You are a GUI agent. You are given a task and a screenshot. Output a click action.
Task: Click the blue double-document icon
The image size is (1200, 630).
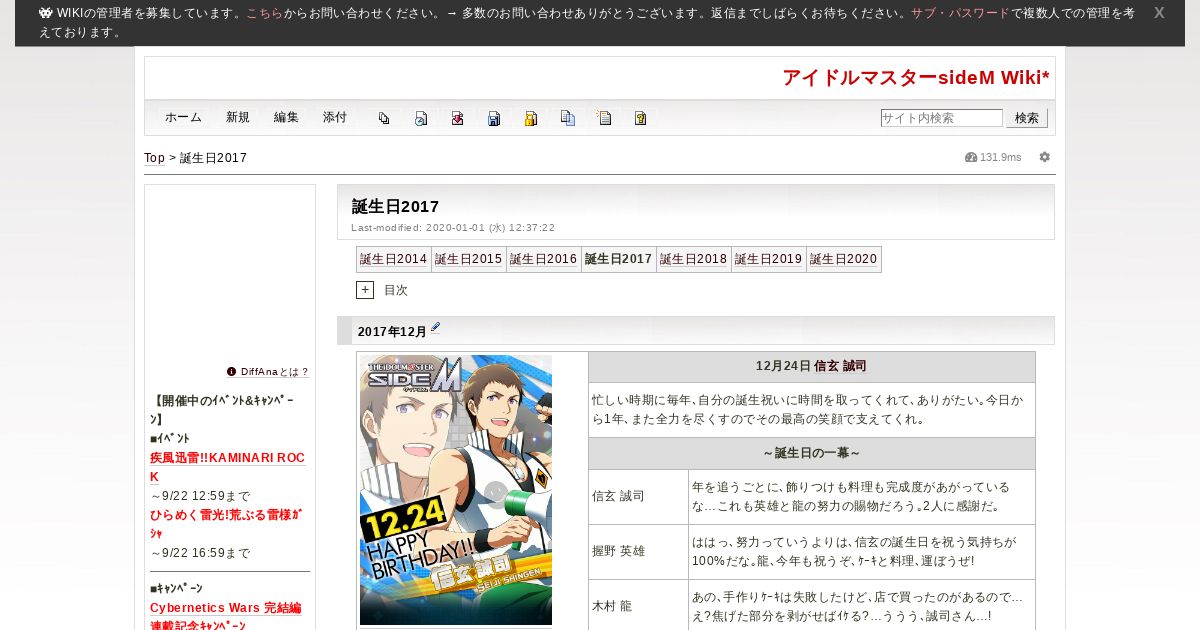pyautogui.click(x=567, y=118)
